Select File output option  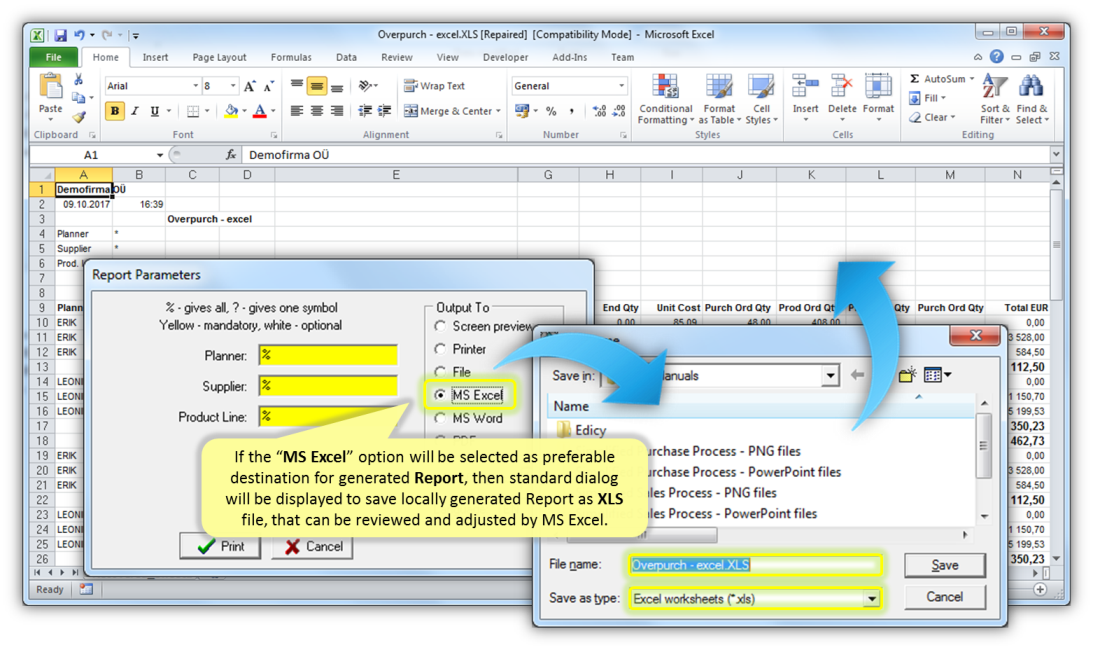[440, 372]
